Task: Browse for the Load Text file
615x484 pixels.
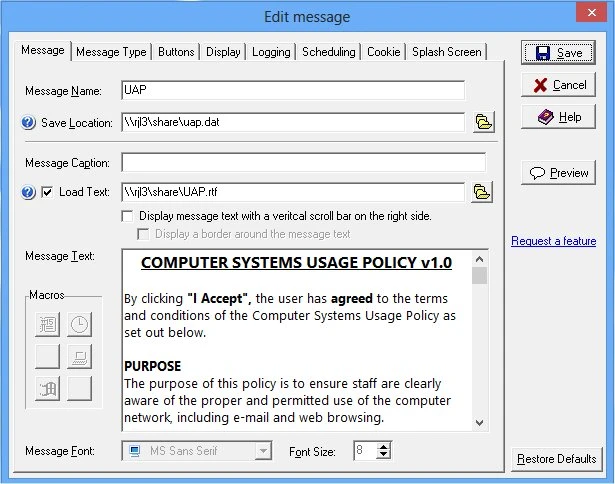Action: pyautogui.click(x=483, y=192)
